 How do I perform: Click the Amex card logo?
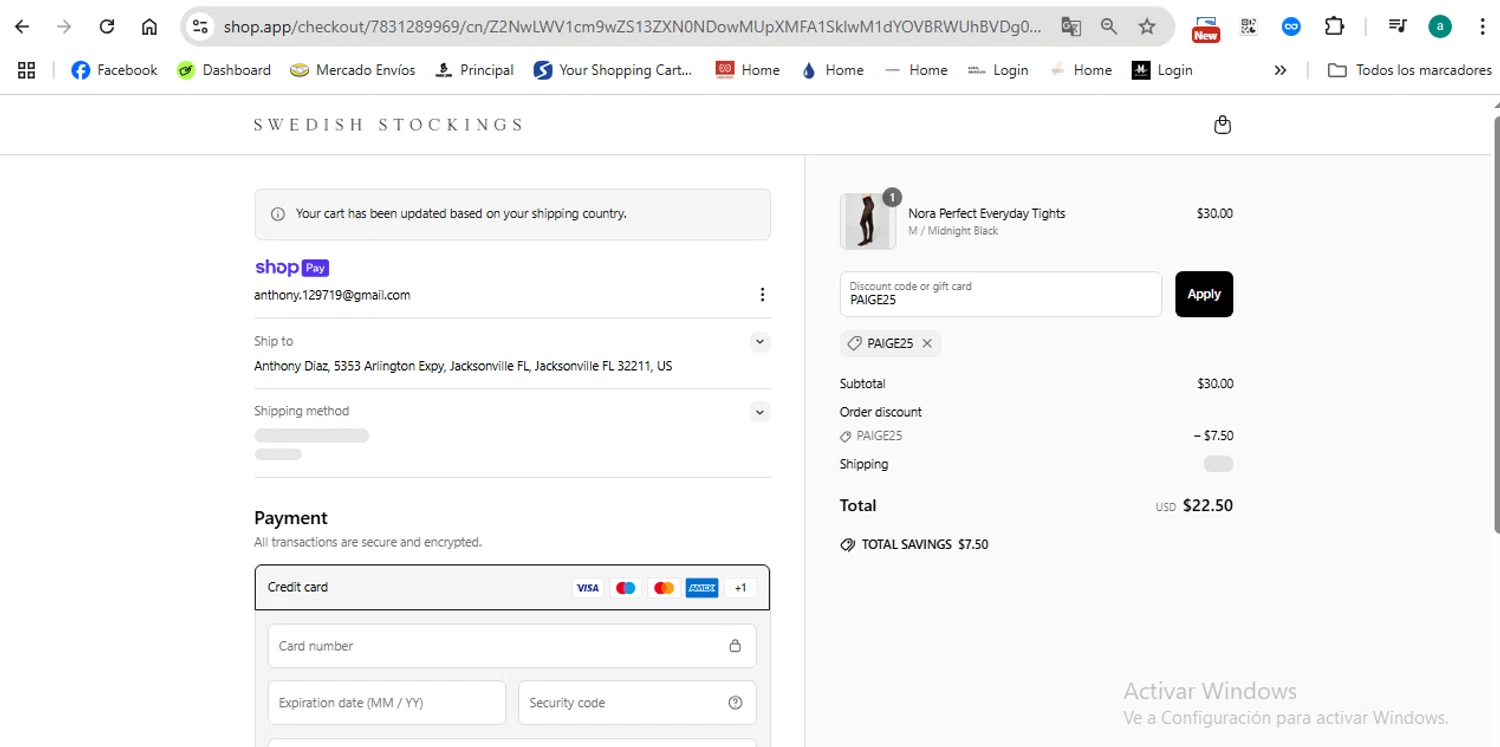tap(702, 588)
